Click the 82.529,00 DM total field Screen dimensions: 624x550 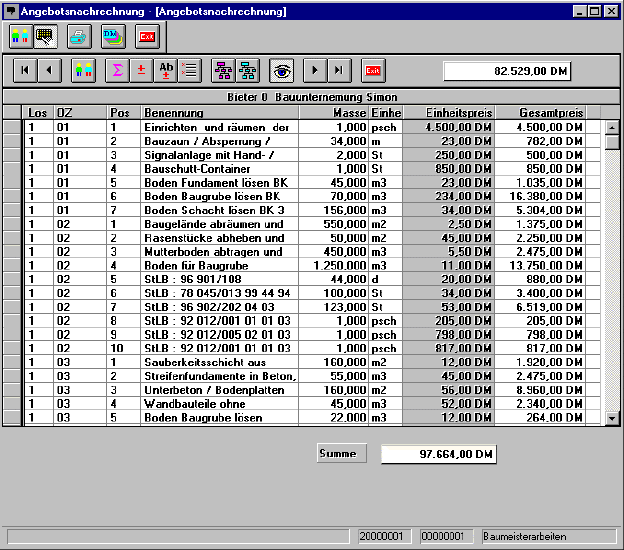[507, 71]
